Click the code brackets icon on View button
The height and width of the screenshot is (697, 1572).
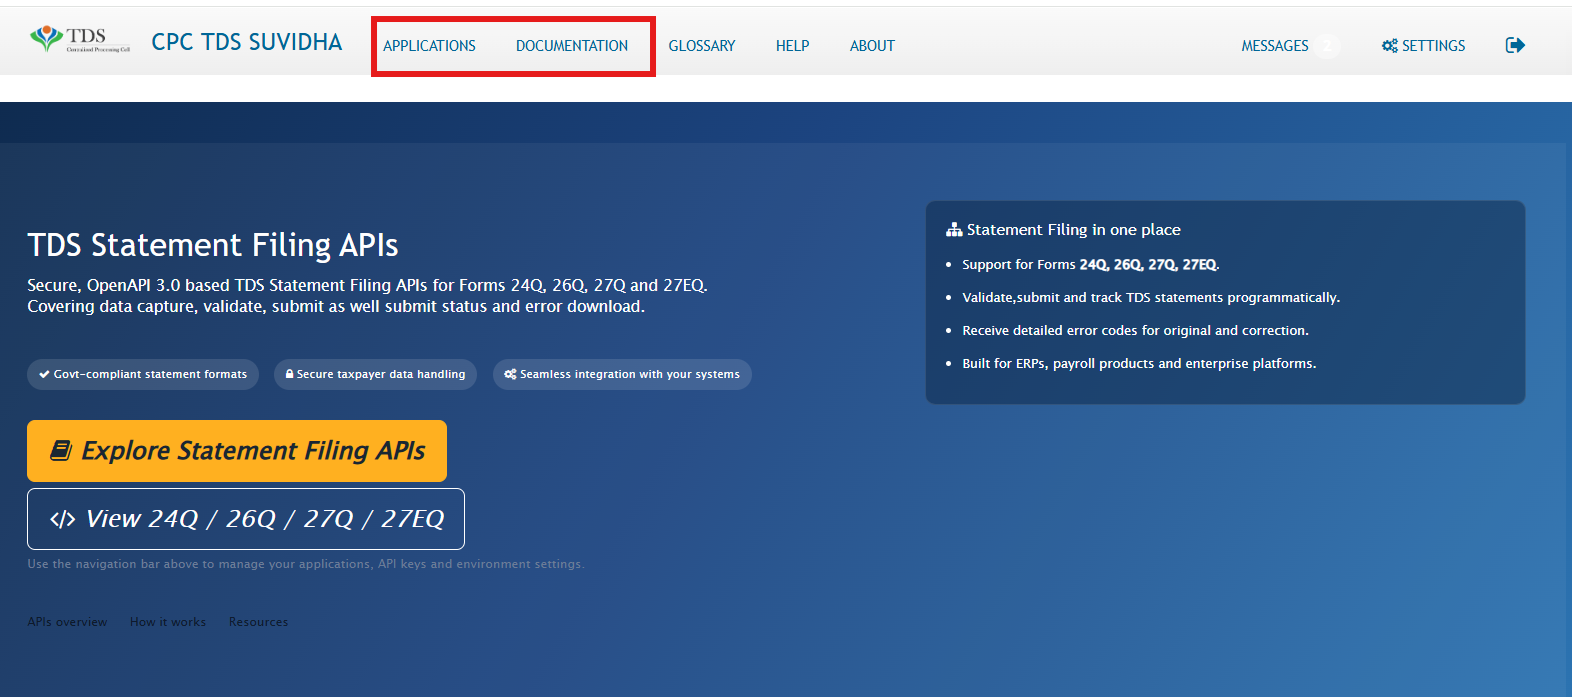point(62,519)
